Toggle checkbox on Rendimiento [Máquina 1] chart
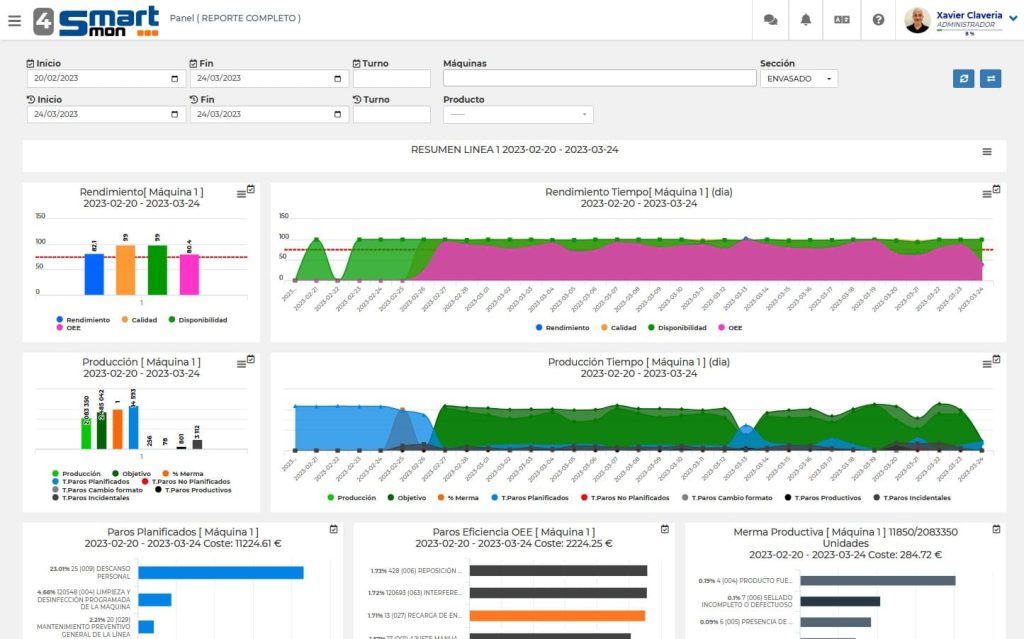Viewport: 1024px width, 639px height. point(251,188)
